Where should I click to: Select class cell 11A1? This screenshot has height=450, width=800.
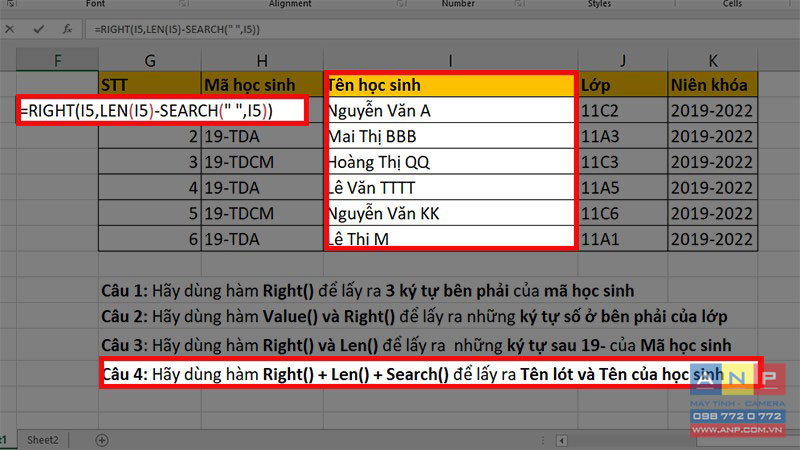tap(622, 238)
